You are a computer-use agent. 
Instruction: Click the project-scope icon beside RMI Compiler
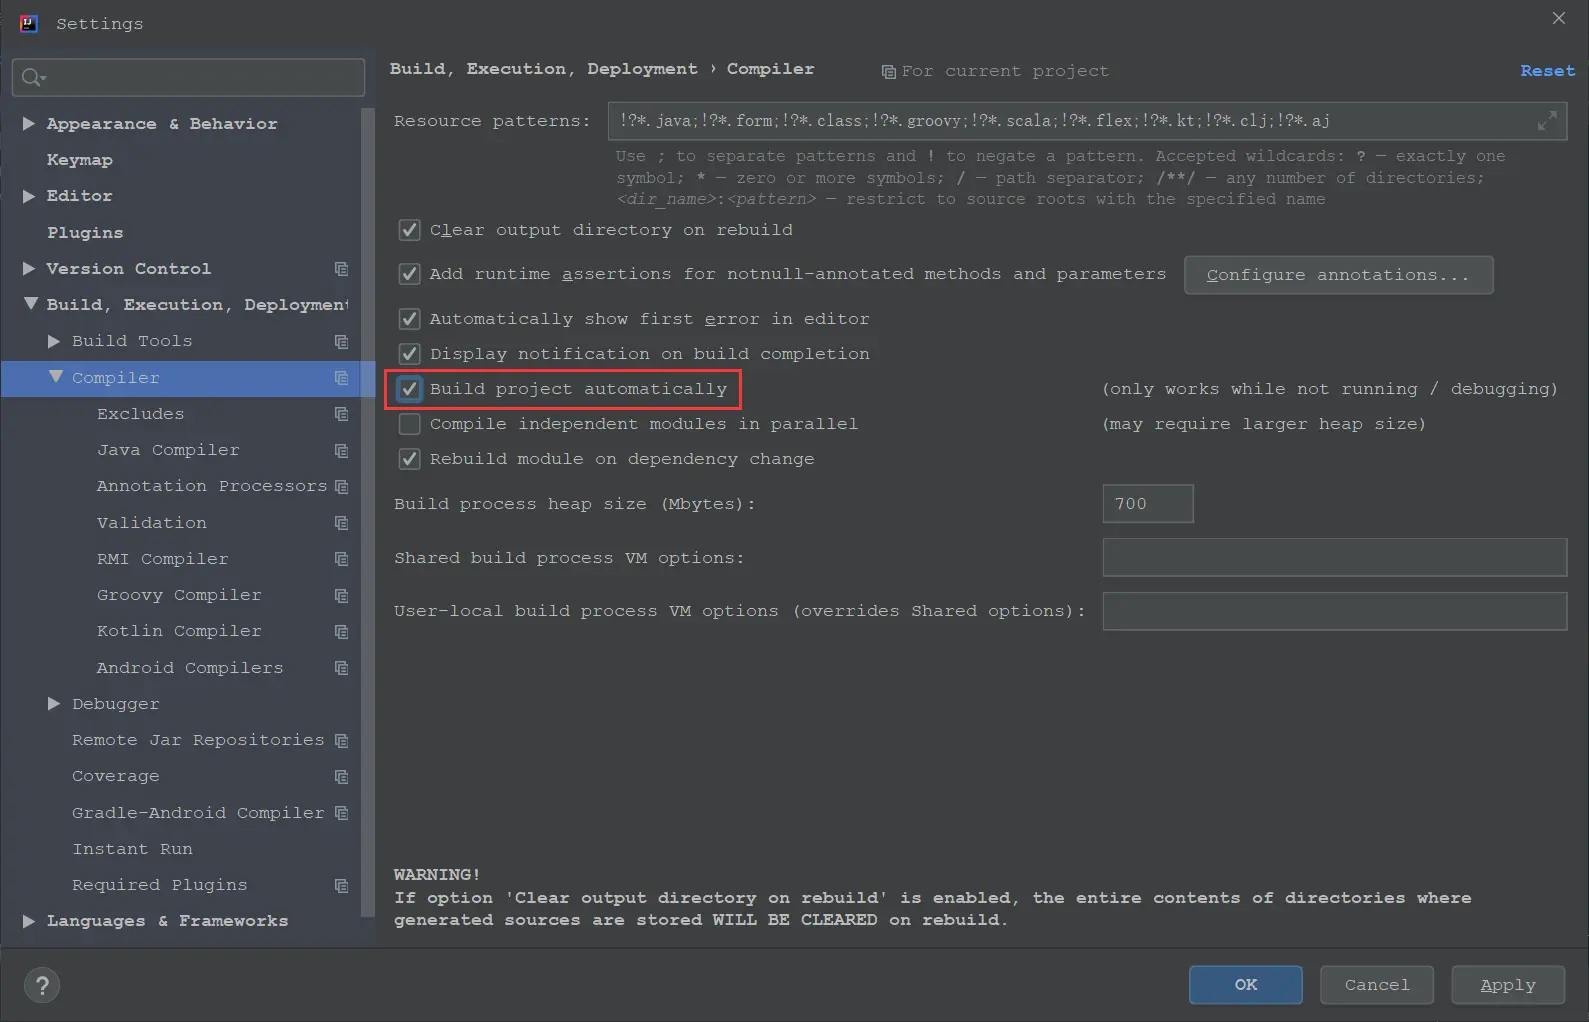[x=341, y=559]
